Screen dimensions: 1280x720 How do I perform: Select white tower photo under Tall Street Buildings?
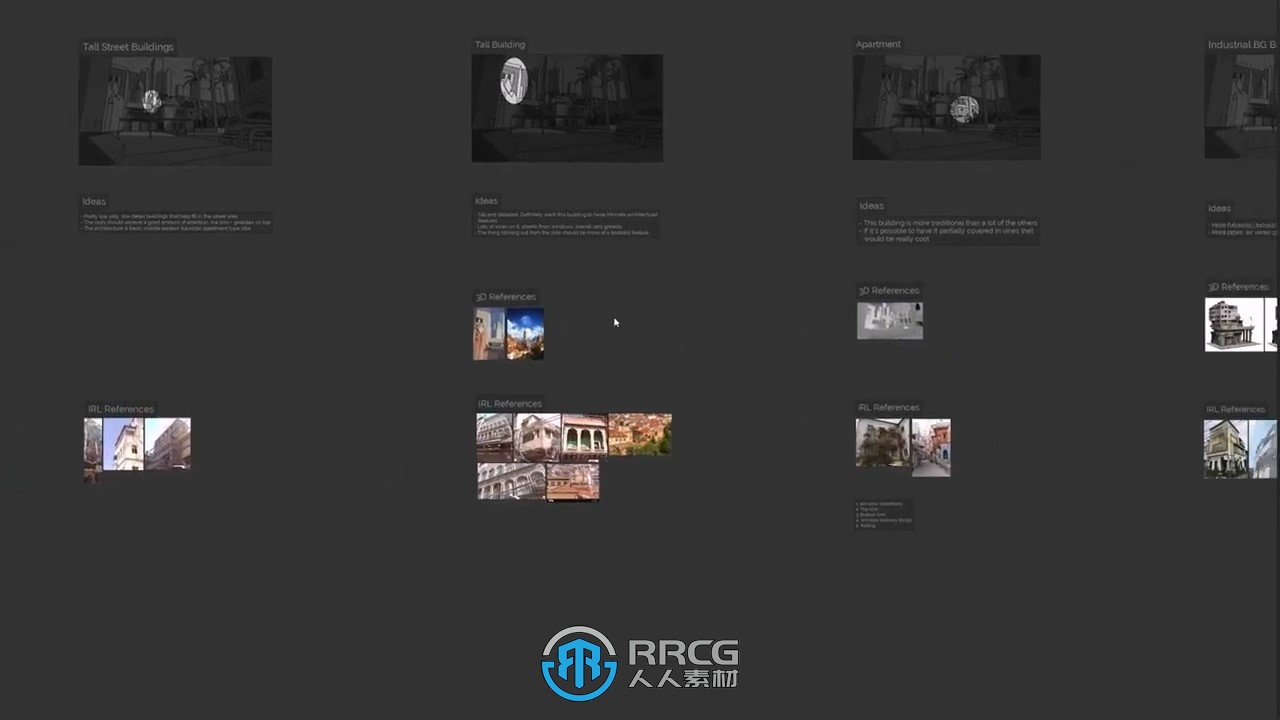[x=123, y=444]
